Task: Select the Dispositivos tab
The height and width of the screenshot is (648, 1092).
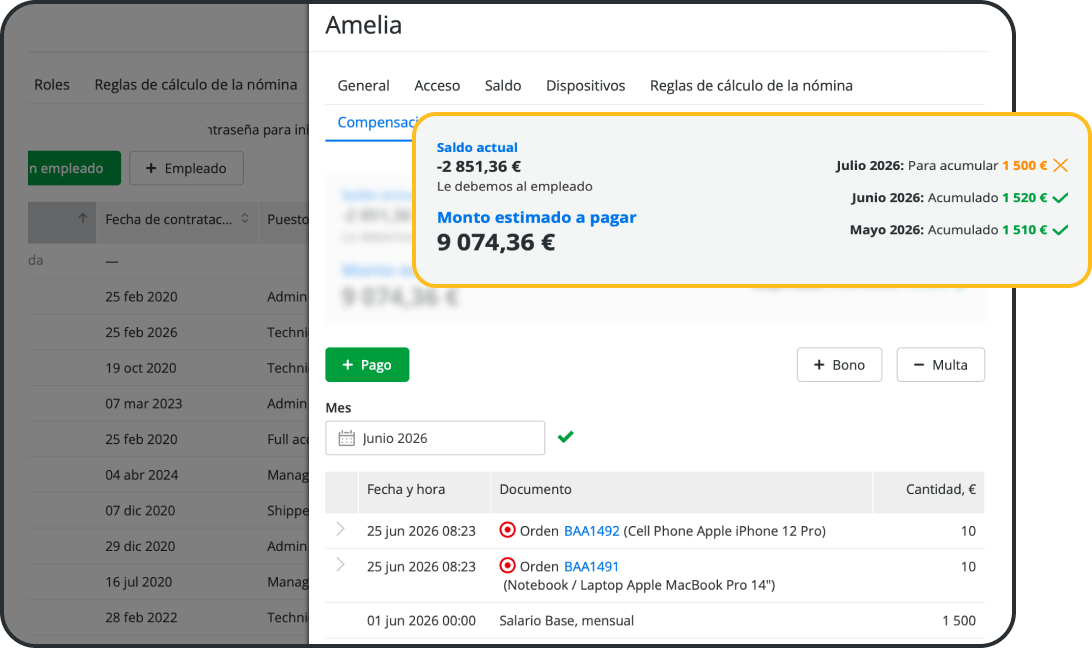Action: 585,86
